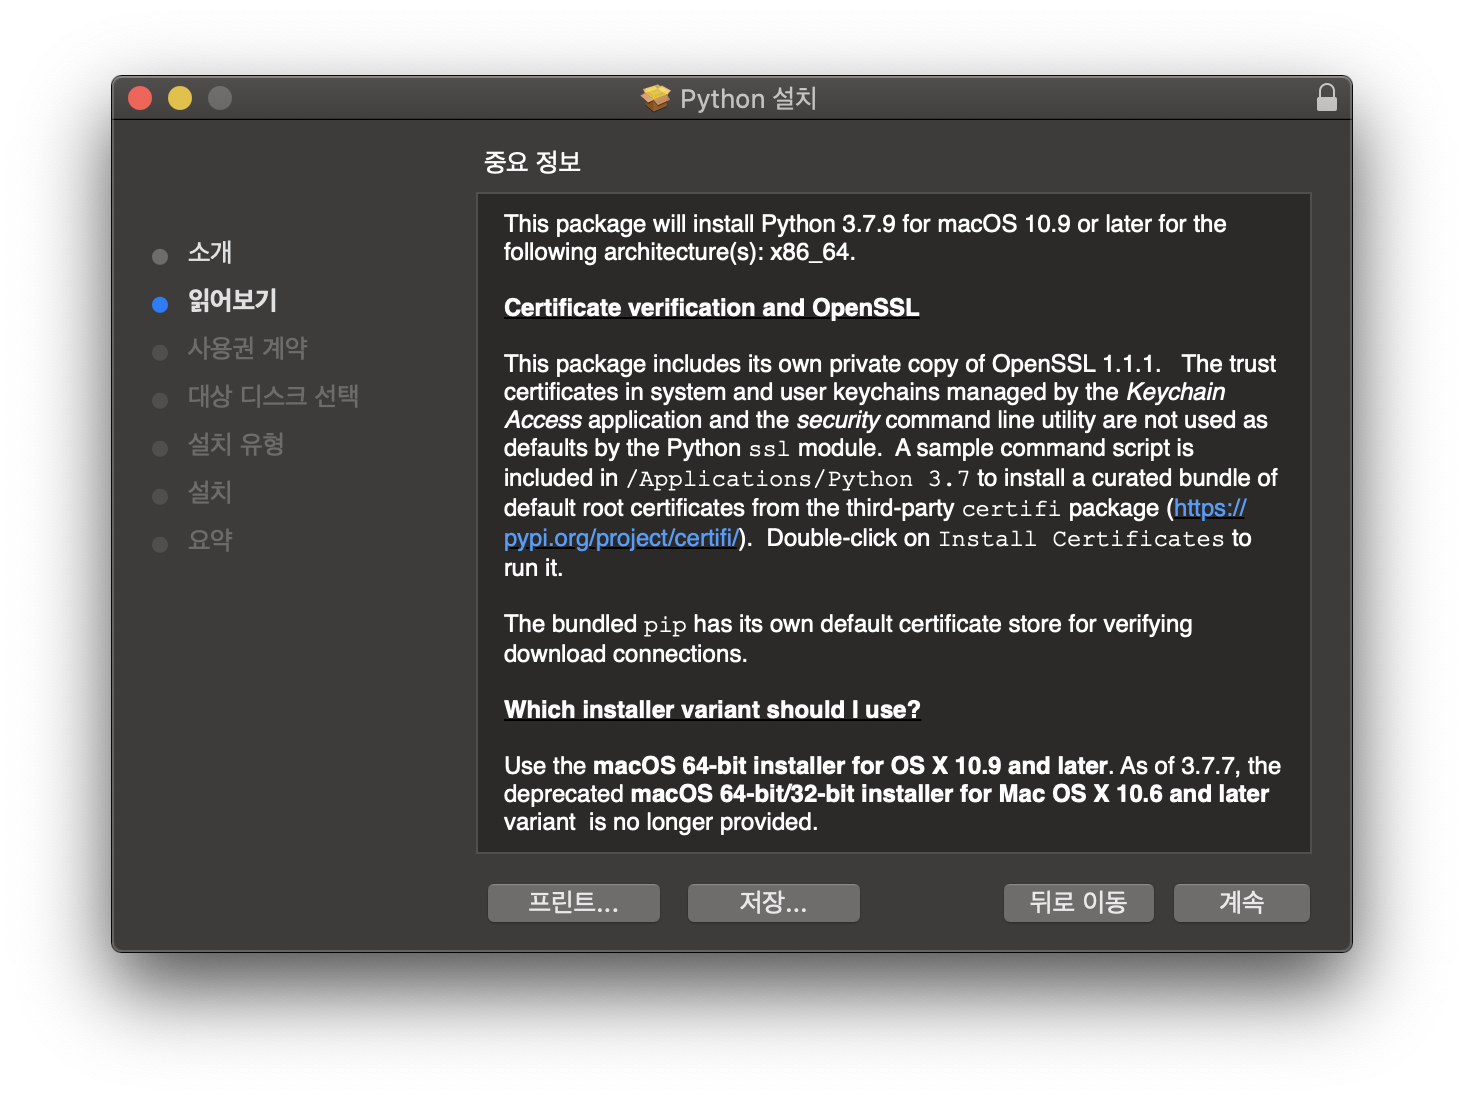Go back with 뒤로 이동 button
1464x1100 pixels.
1079,903
